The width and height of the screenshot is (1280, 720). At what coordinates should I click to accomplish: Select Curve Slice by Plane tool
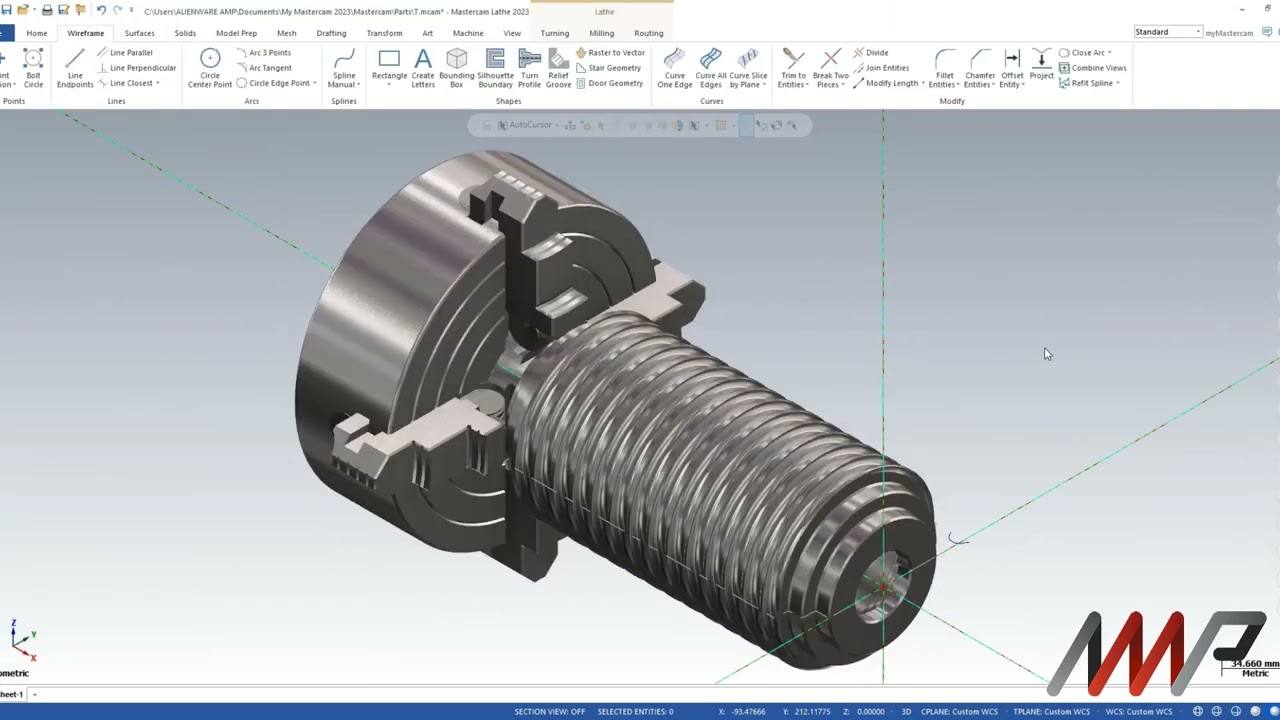pyautogui.click(x=748, y=68)
